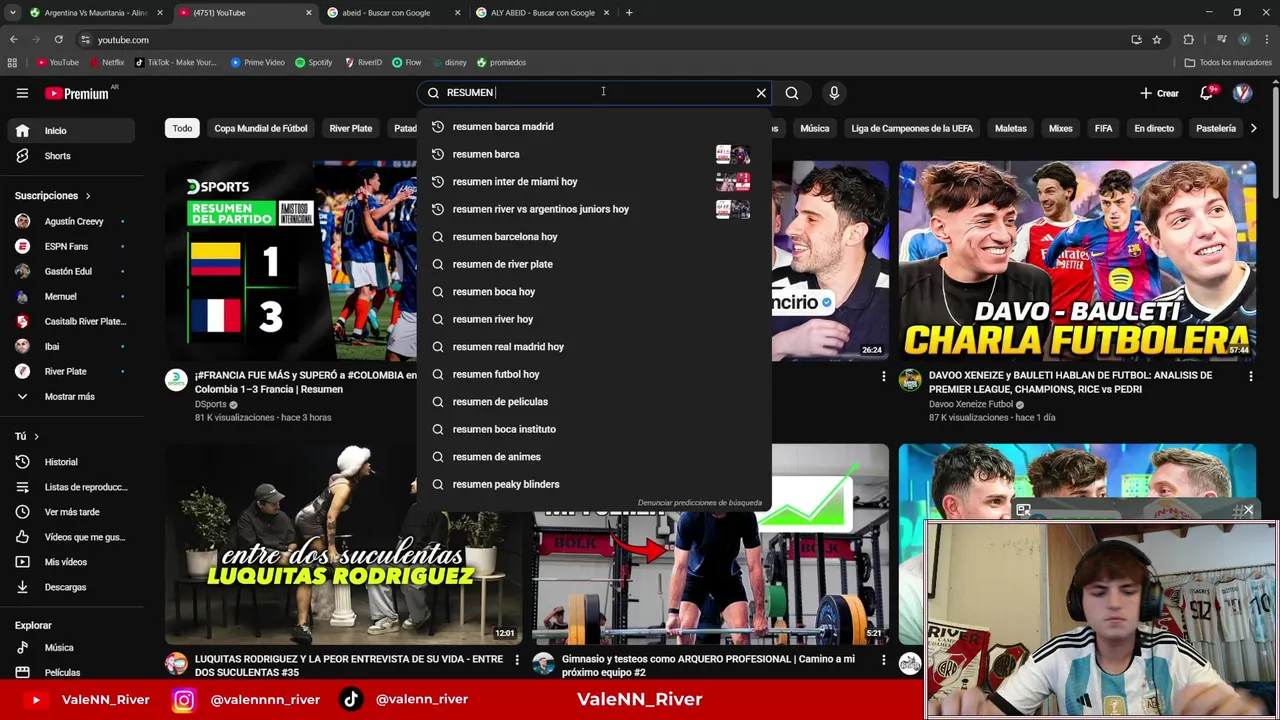
Task: Open Todos los marcadores folder
Action: tap(1228, 62)
